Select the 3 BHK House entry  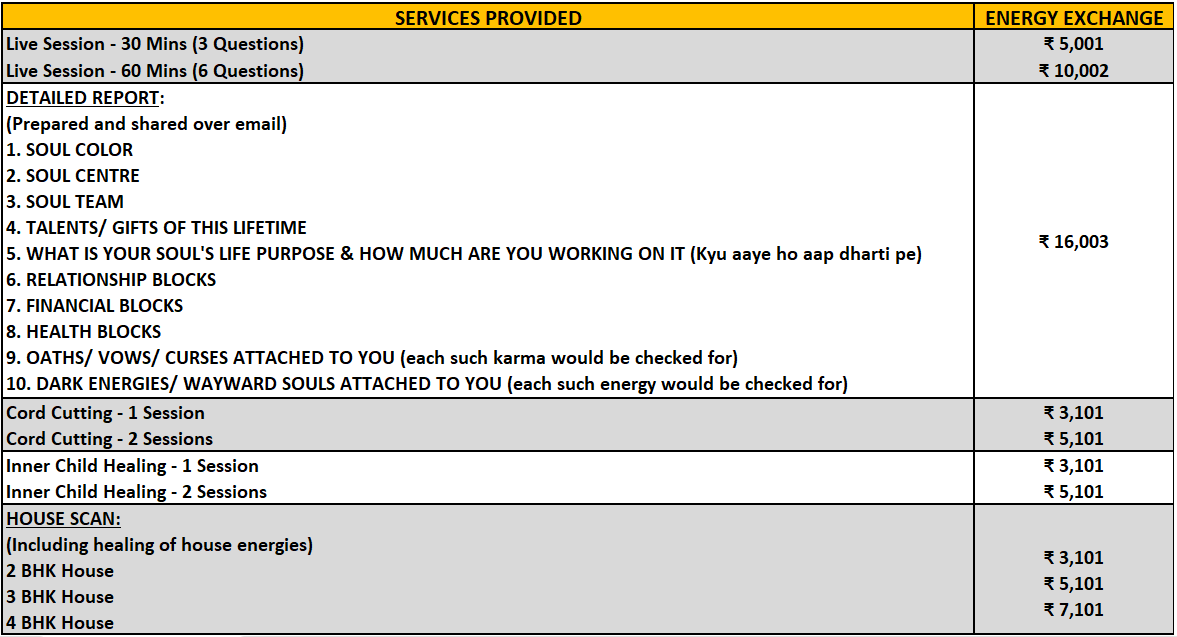pos(60,597)
